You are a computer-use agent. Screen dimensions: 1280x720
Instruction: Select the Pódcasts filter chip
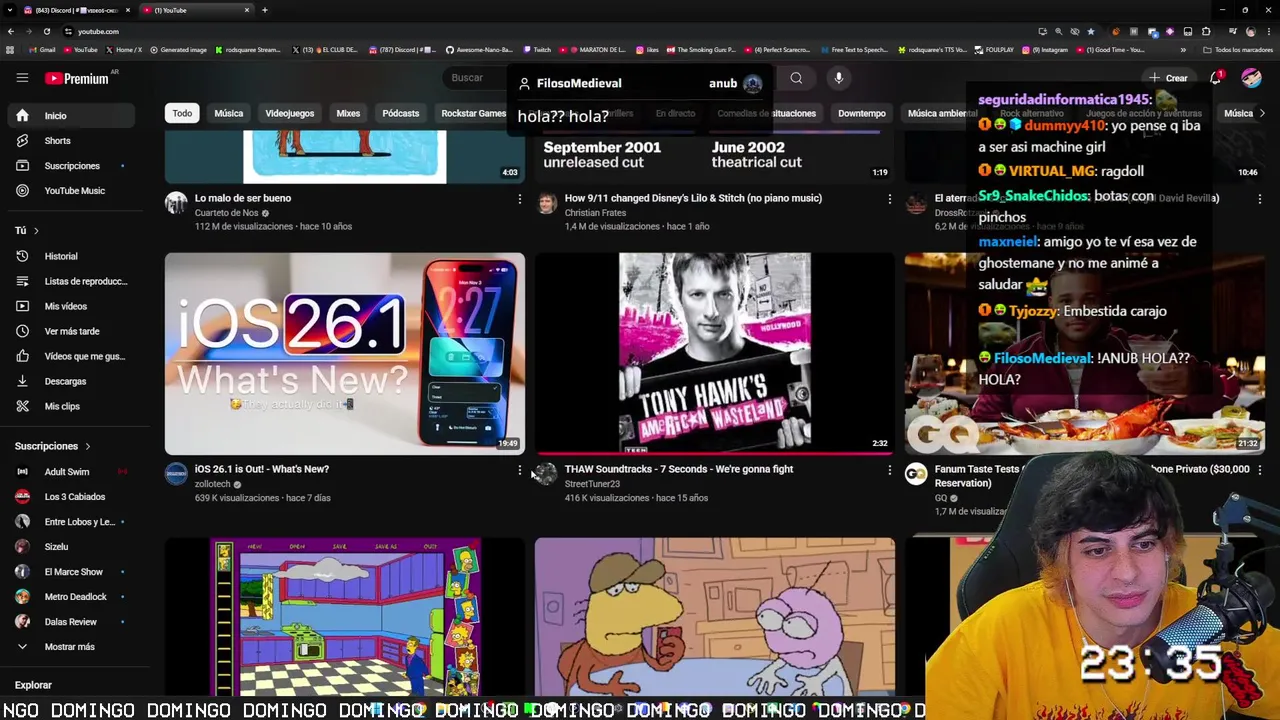(x=401, y=113)
